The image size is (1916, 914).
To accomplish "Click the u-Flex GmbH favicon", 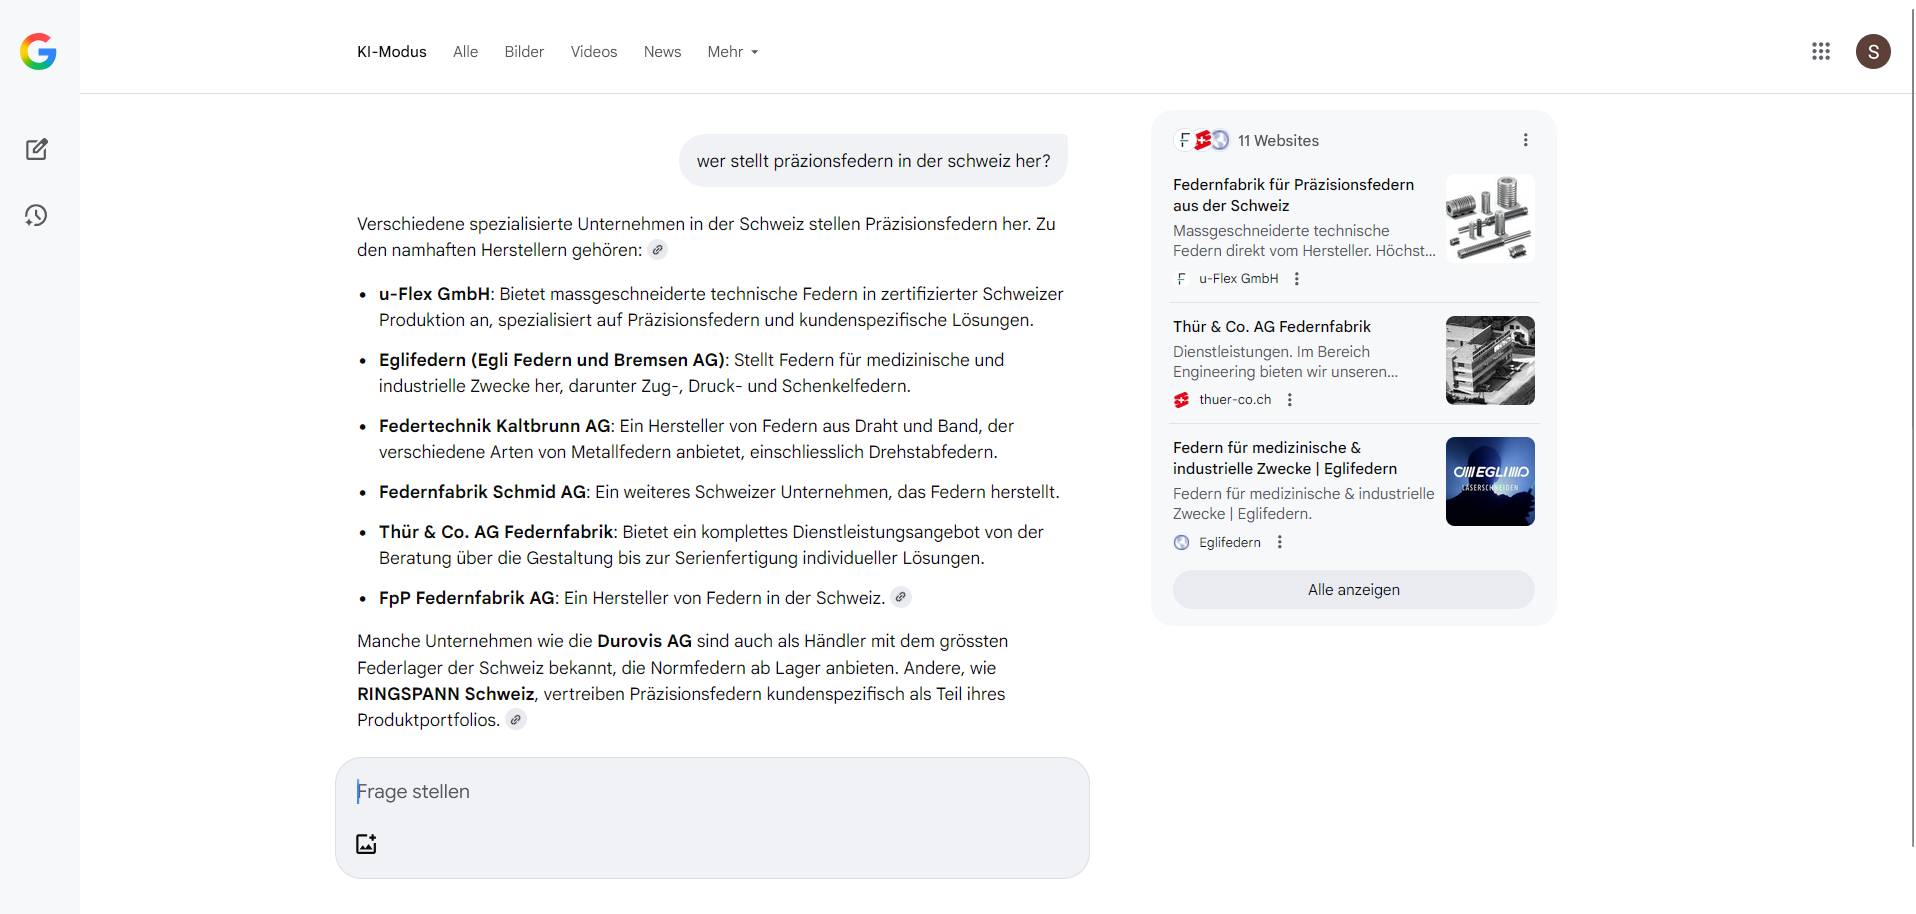I will pyautogui.click(x=1182, y=279).
